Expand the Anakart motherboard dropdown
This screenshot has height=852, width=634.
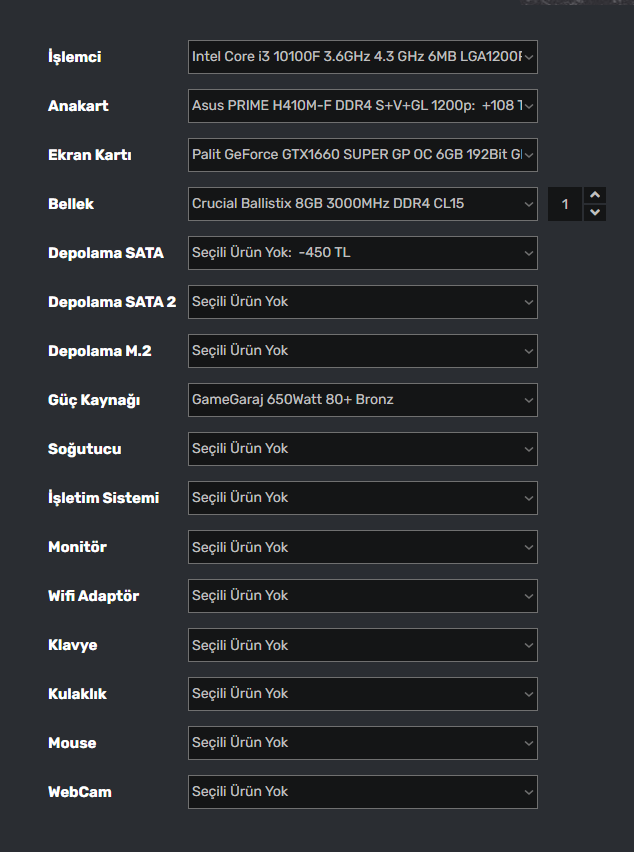click(x=362, y=106)
